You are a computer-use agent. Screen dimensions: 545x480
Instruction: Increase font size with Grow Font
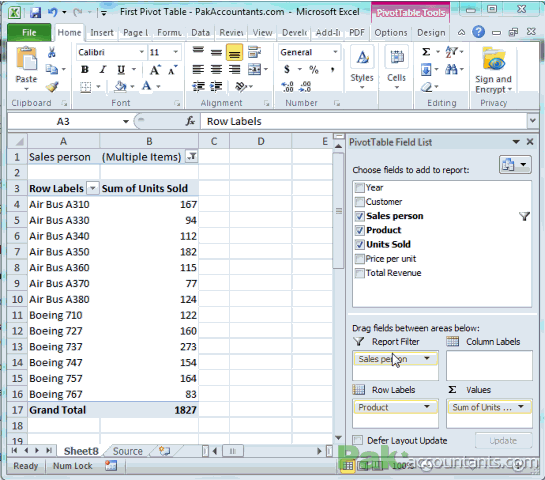pyautogui.click(x=155, y=70)
